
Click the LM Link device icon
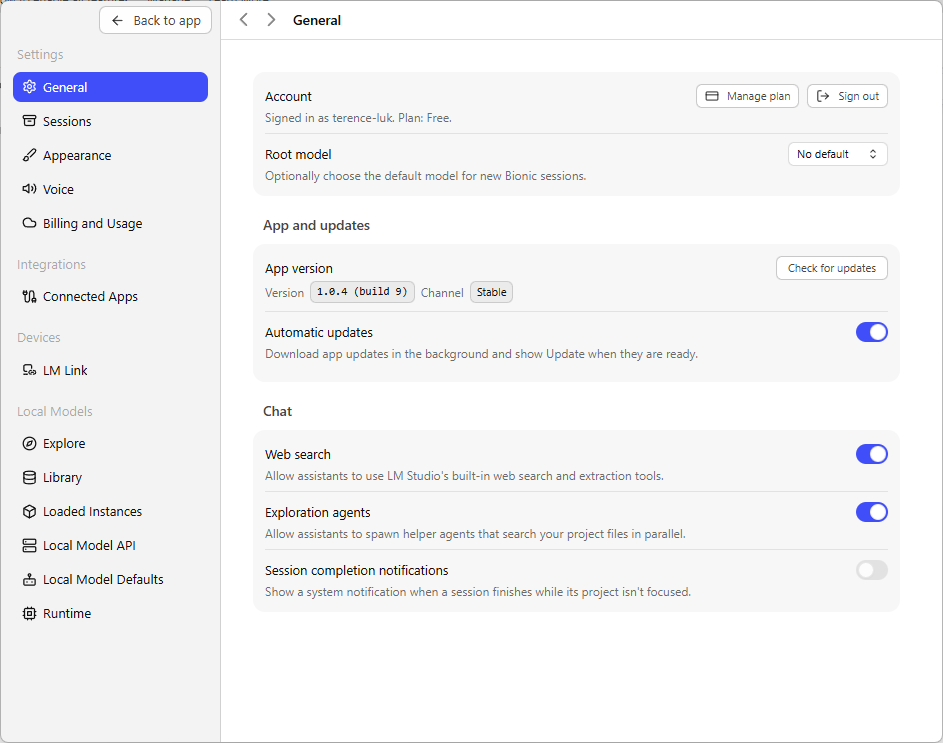(29, 370)
